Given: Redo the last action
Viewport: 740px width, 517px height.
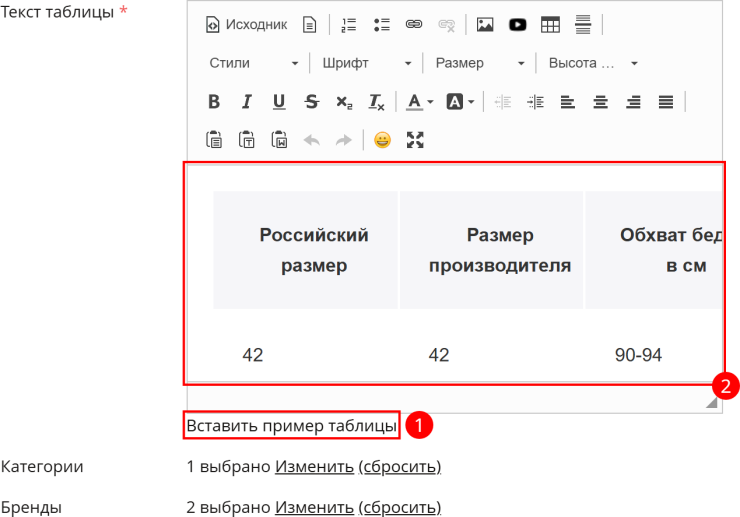Looking at the screenshot, I should pos(344,140).
